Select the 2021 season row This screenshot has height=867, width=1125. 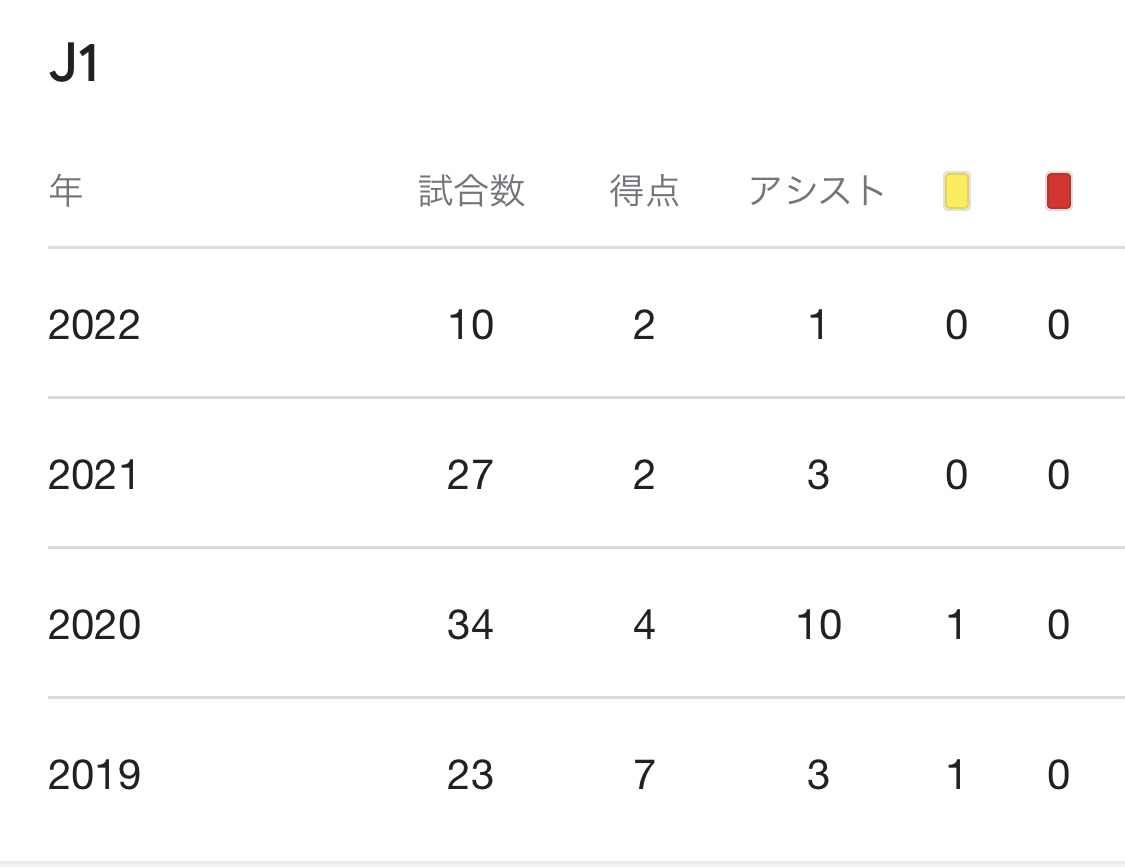pyautogui.click(x=586, y=473)
